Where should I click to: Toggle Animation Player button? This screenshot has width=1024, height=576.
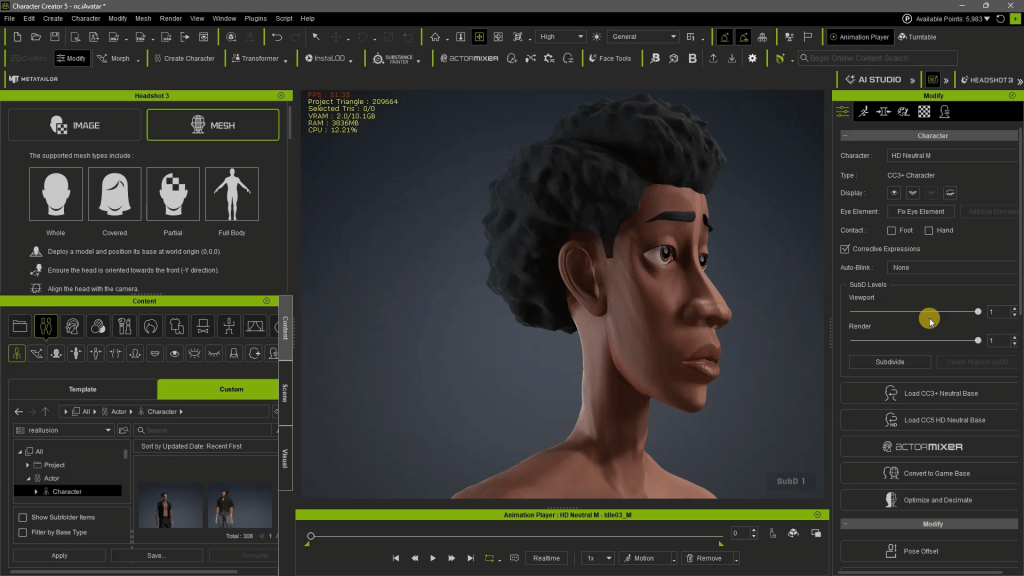pos(859,37)
